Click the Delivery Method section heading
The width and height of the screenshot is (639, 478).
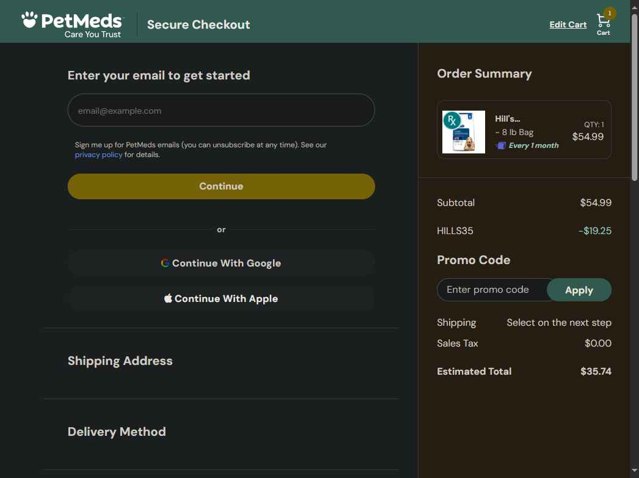[x=117, y=432]
